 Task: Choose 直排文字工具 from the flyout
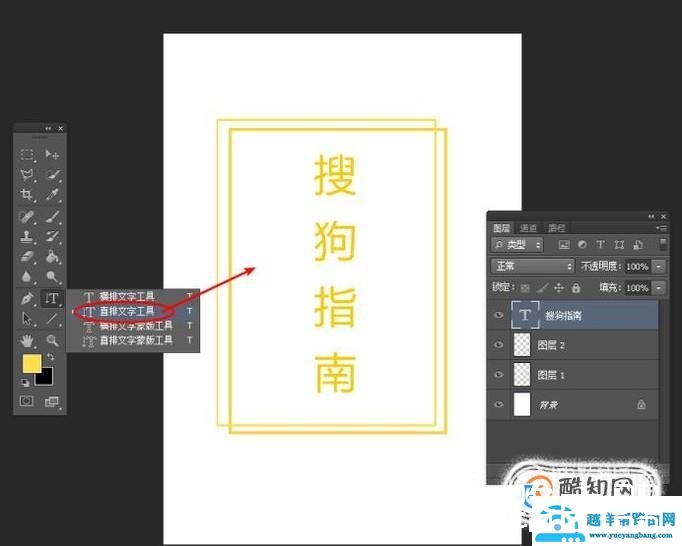click(127, 311)
